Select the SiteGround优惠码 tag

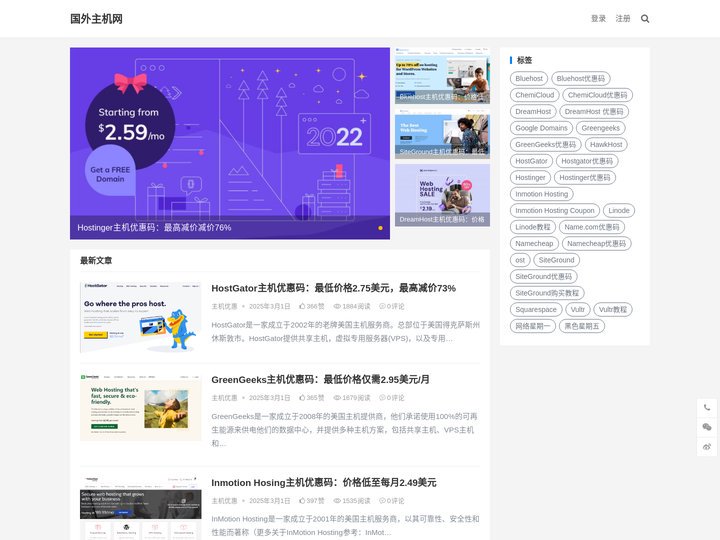coord(544,277)
